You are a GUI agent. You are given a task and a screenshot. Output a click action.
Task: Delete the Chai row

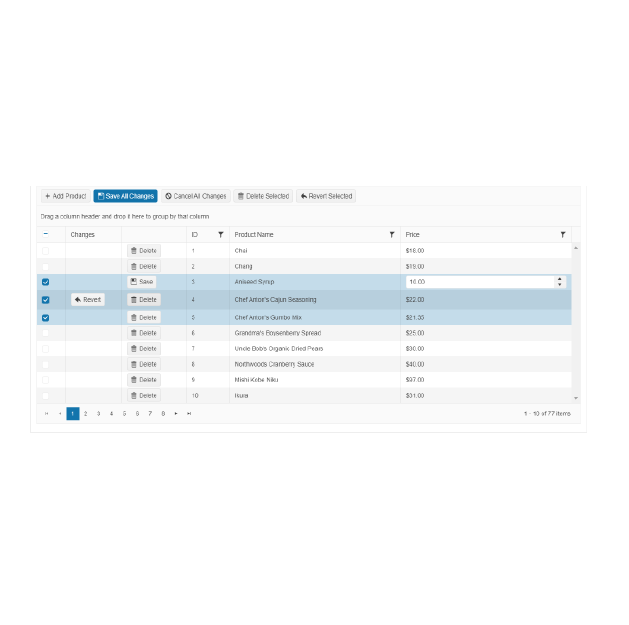click(x=144, y=251)
